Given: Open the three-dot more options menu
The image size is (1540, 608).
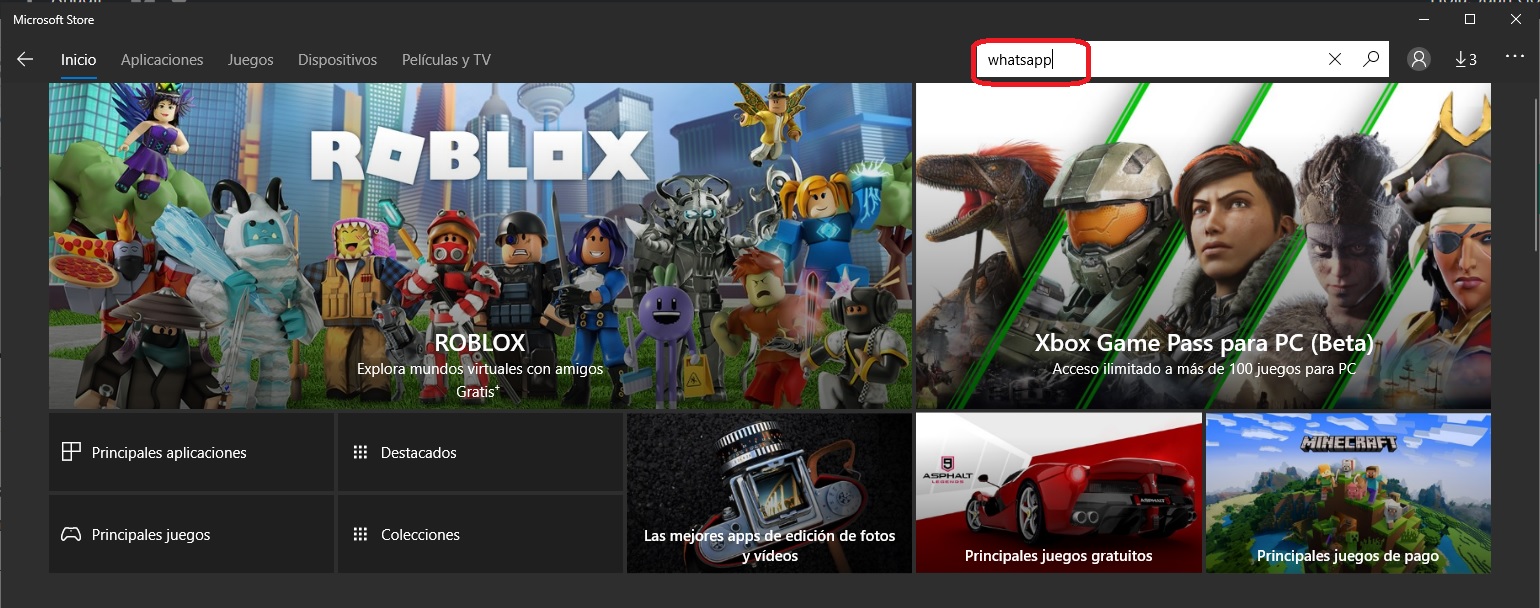Looking at the screenshot, I should point(1514,58).
